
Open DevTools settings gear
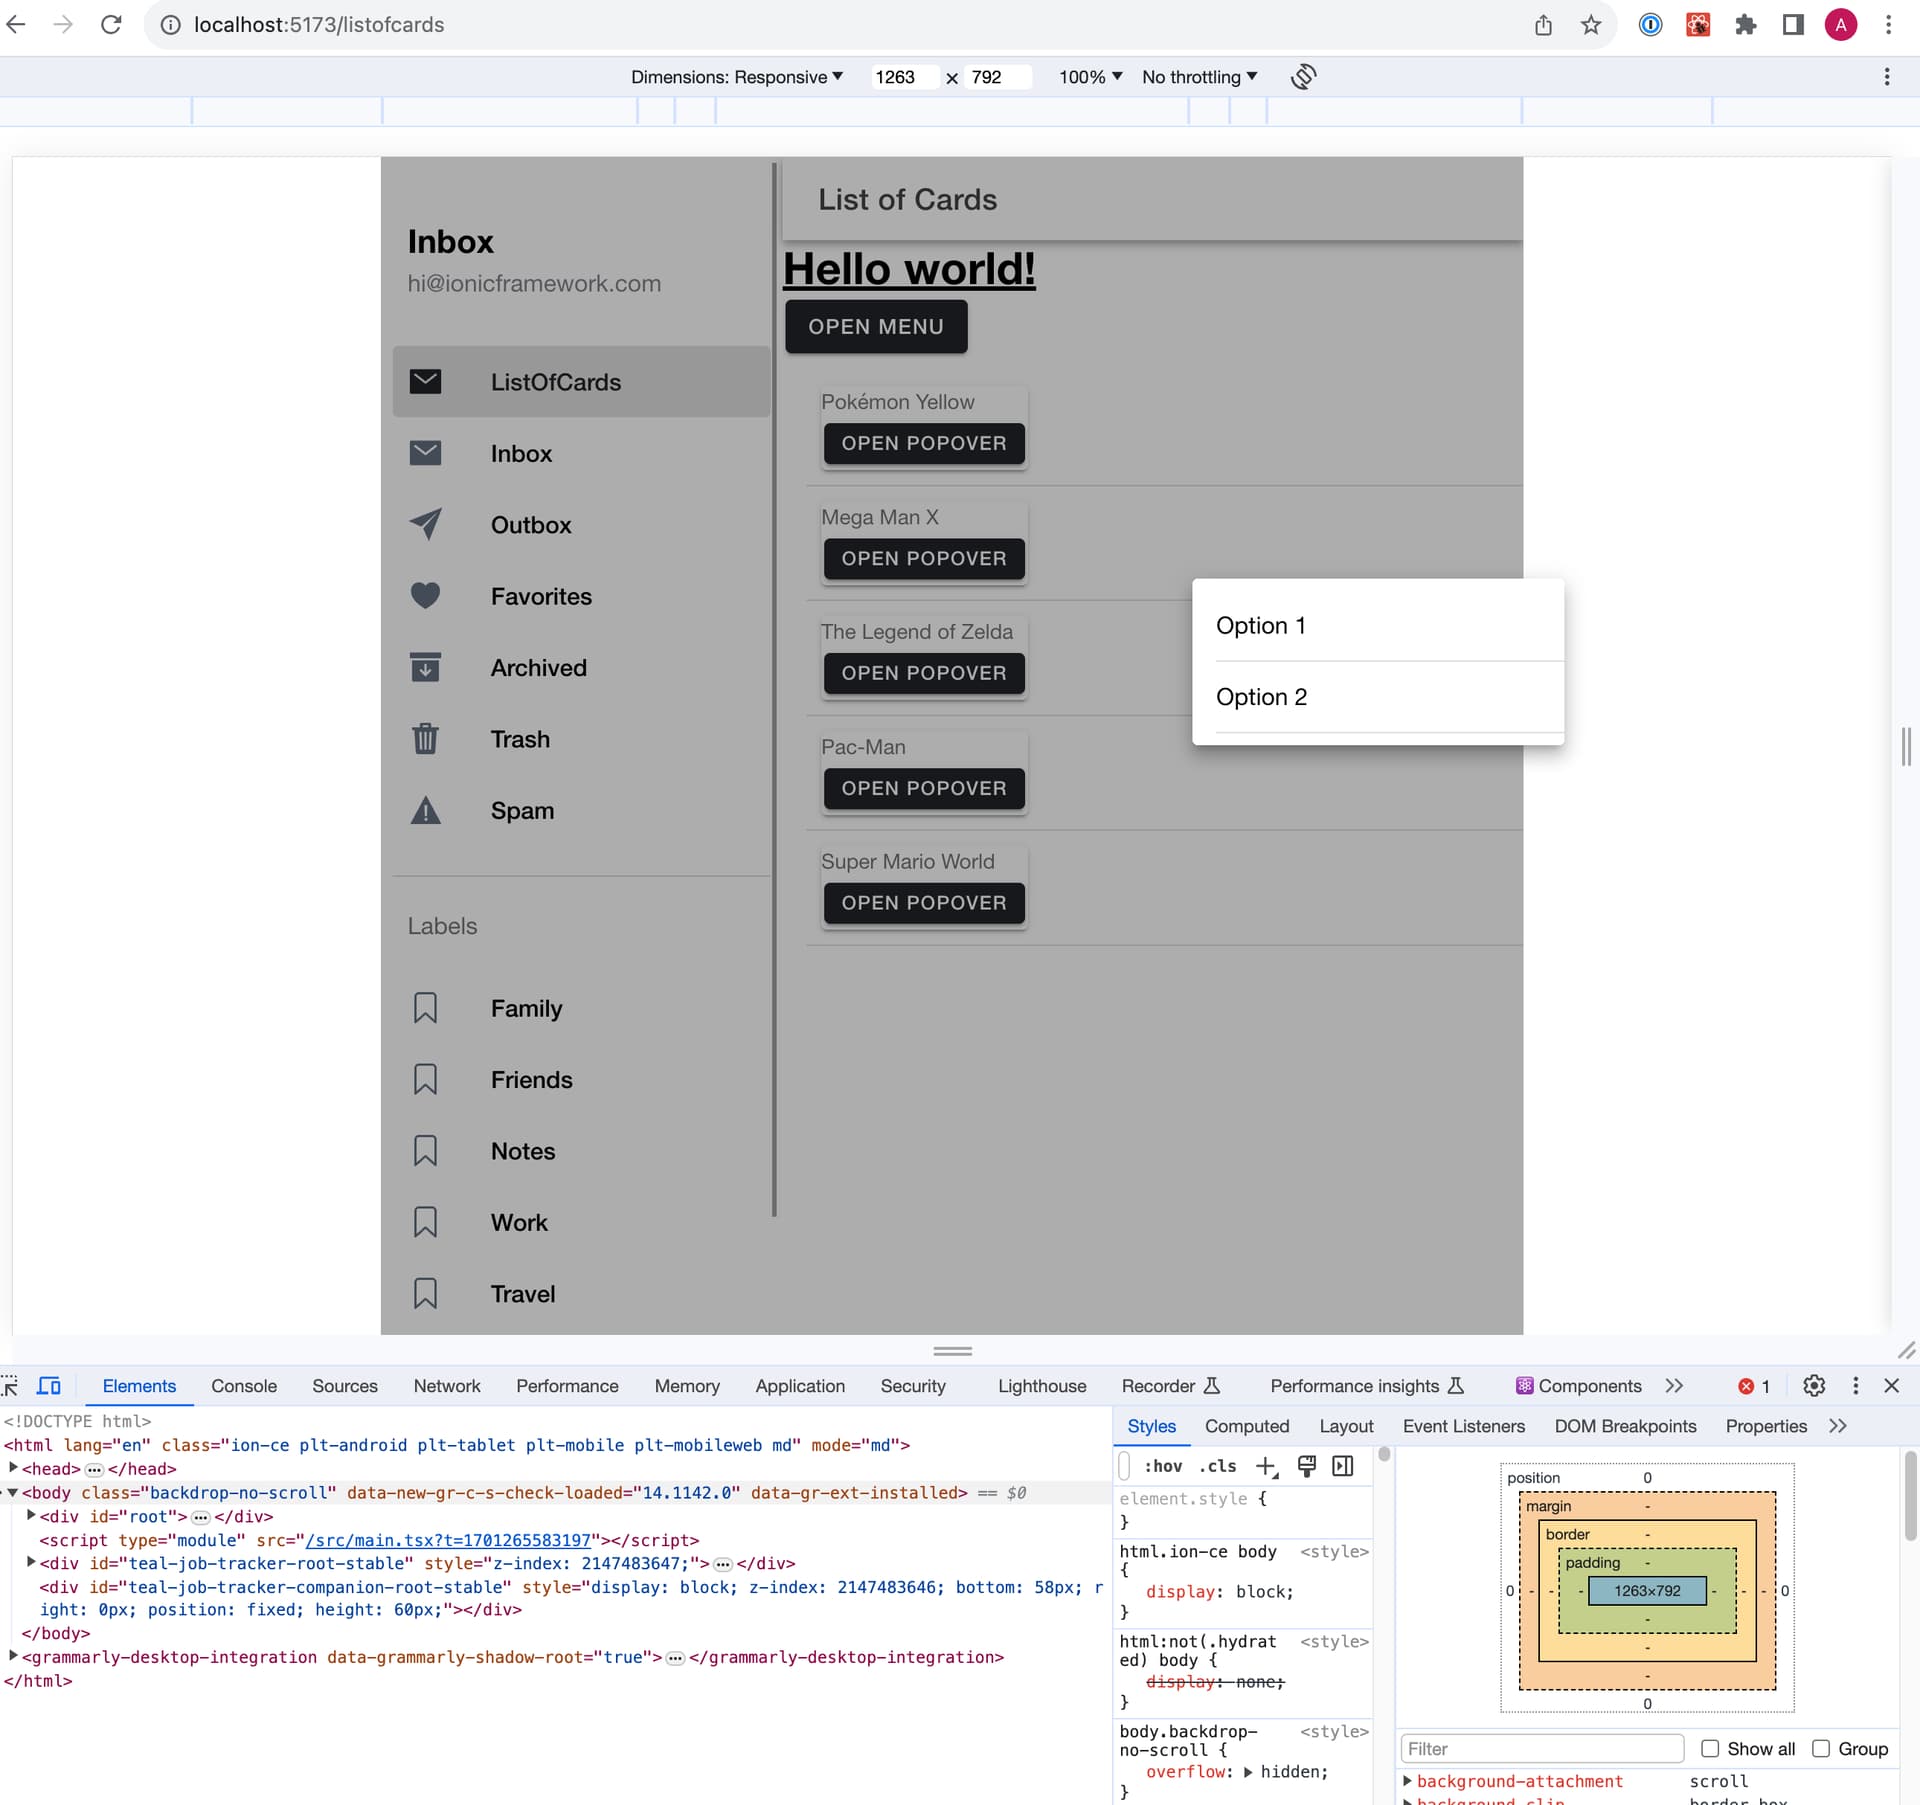1814,1386
